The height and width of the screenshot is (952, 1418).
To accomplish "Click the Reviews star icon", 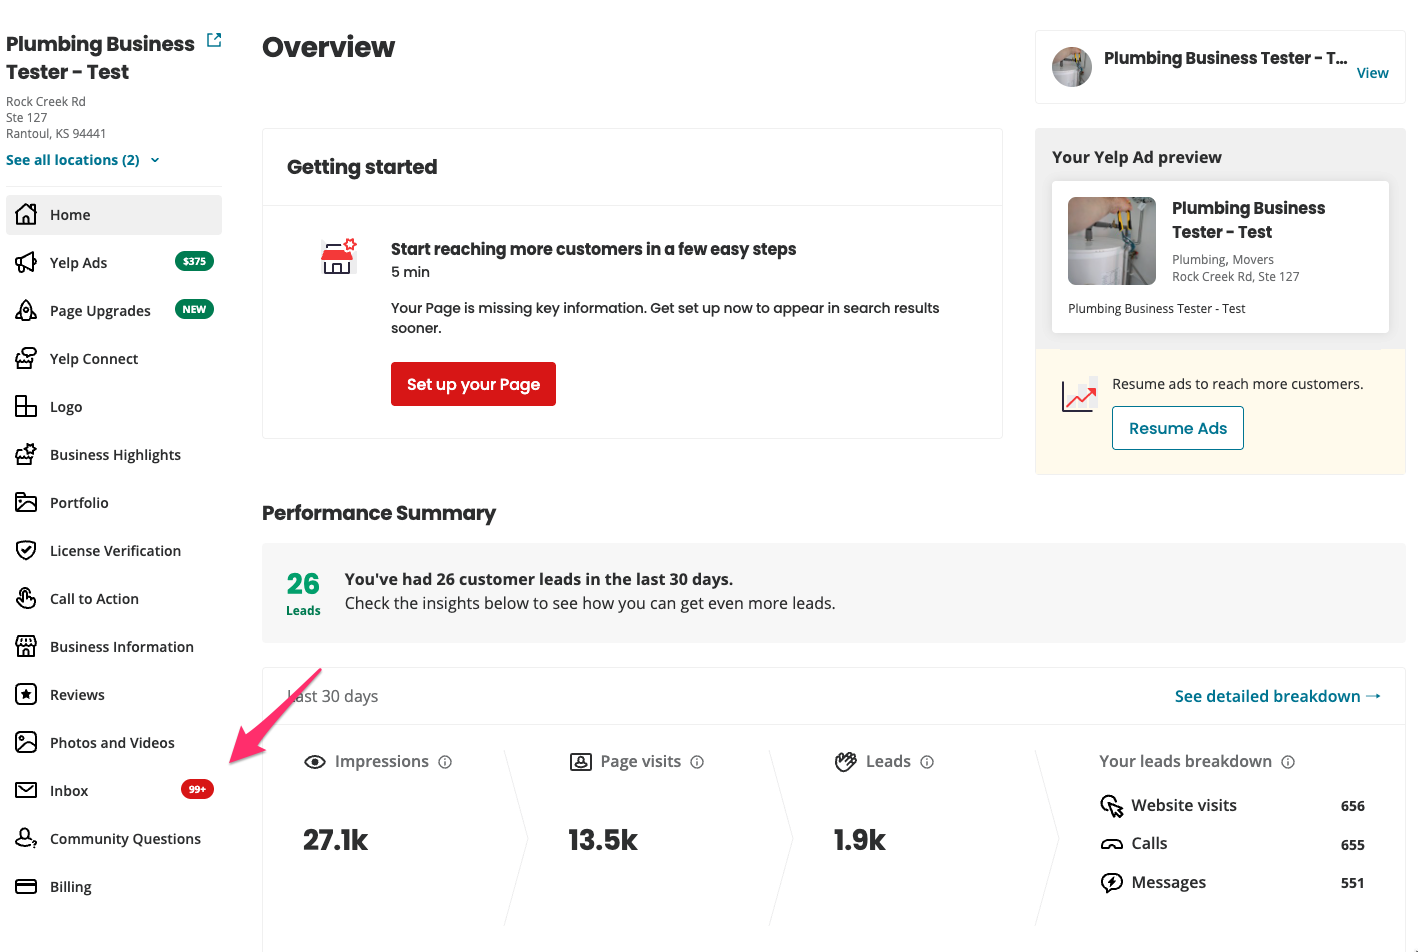I will pos(26,695).
